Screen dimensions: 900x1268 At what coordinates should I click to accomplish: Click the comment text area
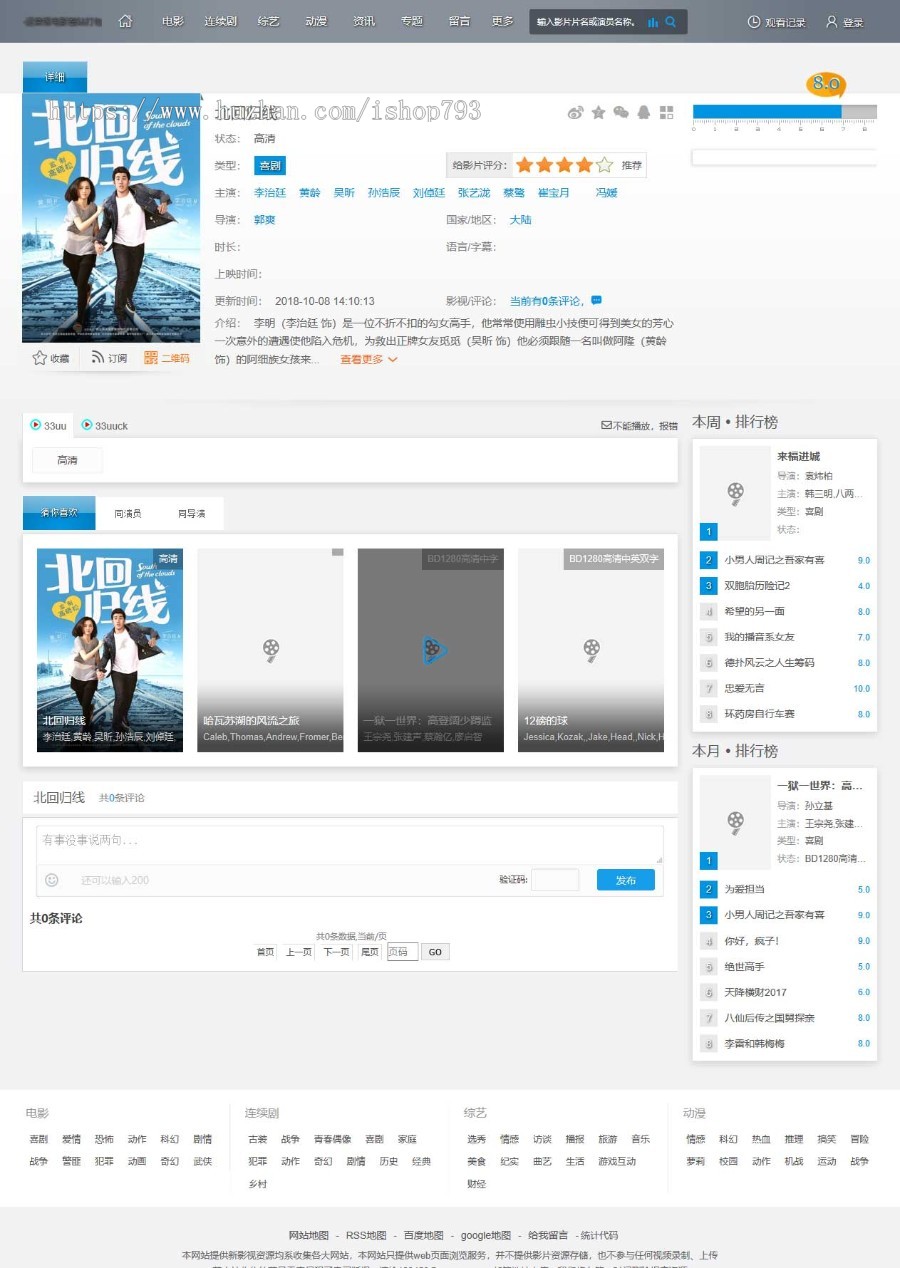click(x=349, y=844)
